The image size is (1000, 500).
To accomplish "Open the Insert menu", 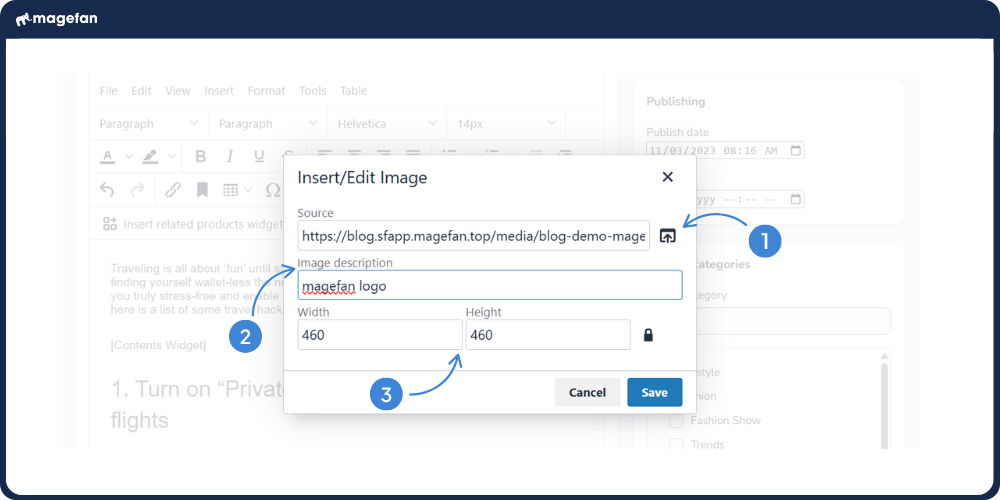I will click(219, 91).
